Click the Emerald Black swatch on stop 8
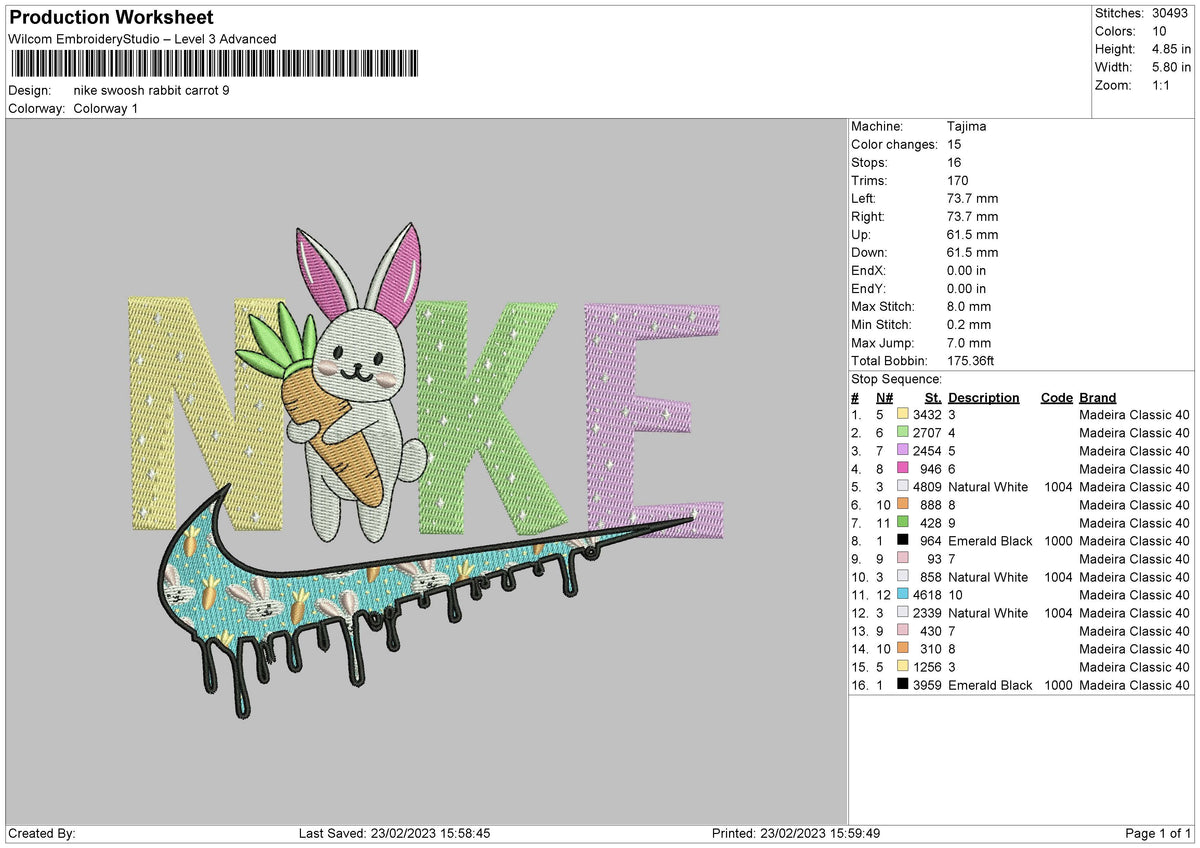Image resolution: width=1200 pixels, height=848 pixels. [902, 541]
